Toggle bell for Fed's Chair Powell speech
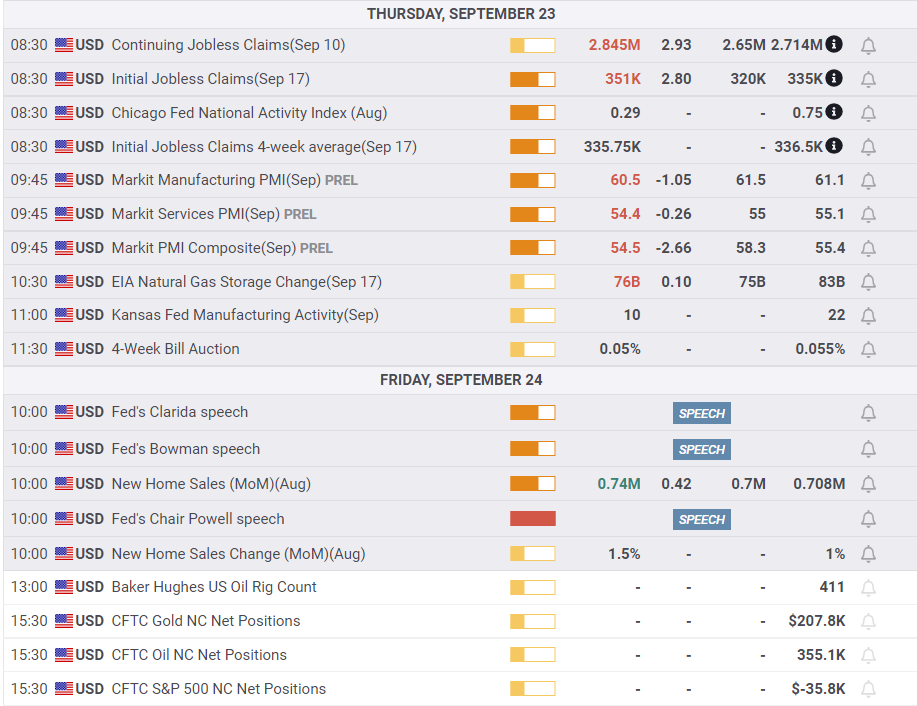917x706 pixels. [868, 519]
